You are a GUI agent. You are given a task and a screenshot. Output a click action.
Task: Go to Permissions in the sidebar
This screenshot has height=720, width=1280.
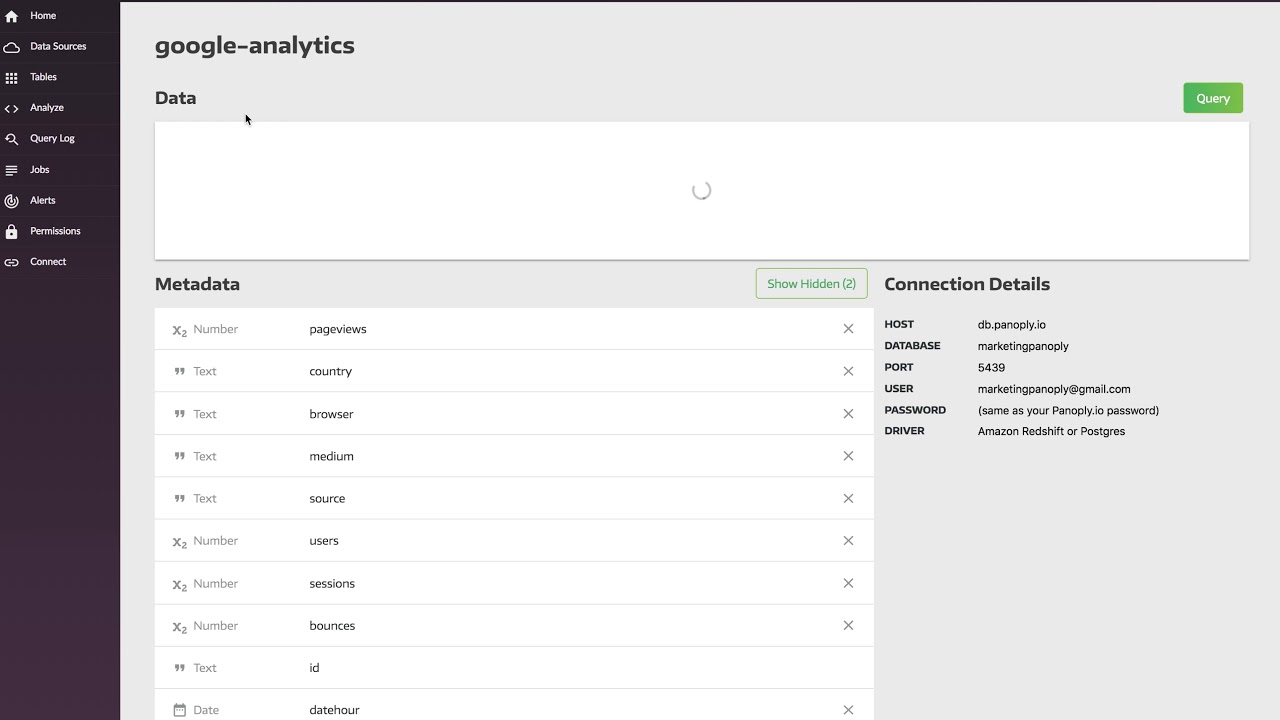[x=55, y=231]
